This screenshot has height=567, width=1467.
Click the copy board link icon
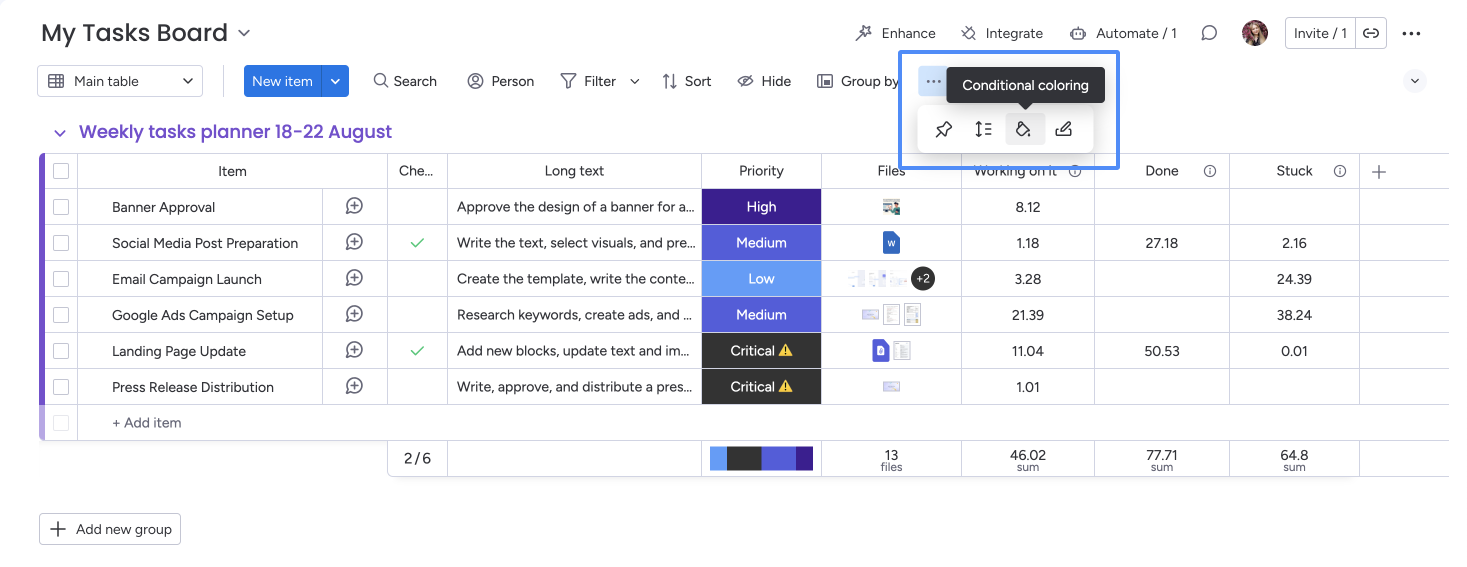[1372, 33]
